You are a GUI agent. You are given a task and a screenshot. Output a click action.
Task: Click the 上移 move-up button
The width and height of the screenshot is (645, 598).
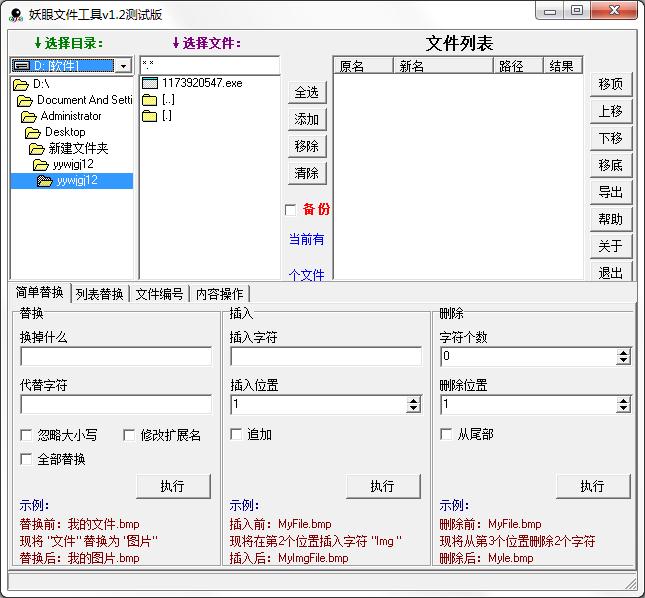[x=610, y=111]
